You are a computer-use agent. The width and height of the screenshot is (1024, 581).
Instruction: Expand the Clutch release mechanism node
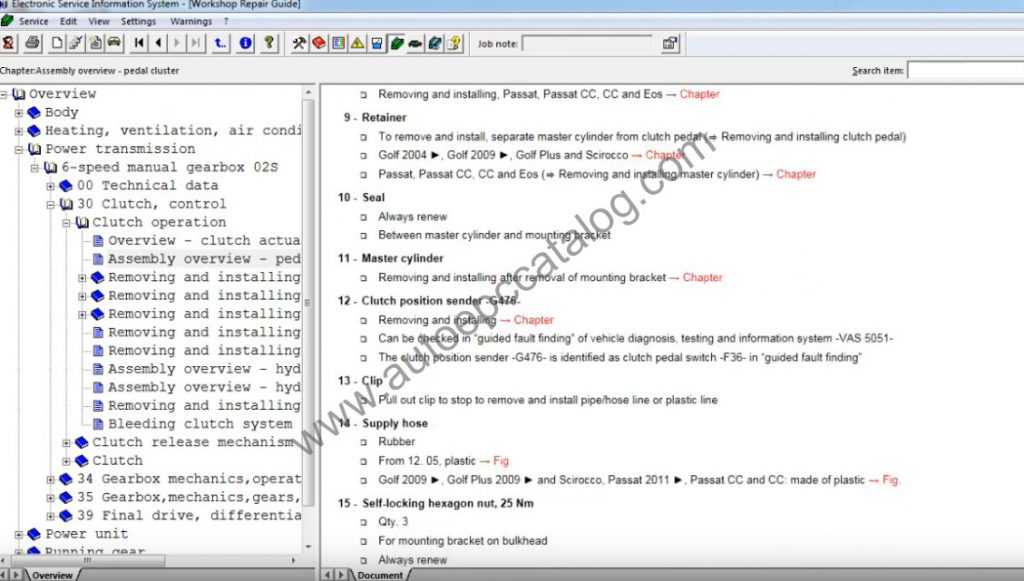coord(67,443)
